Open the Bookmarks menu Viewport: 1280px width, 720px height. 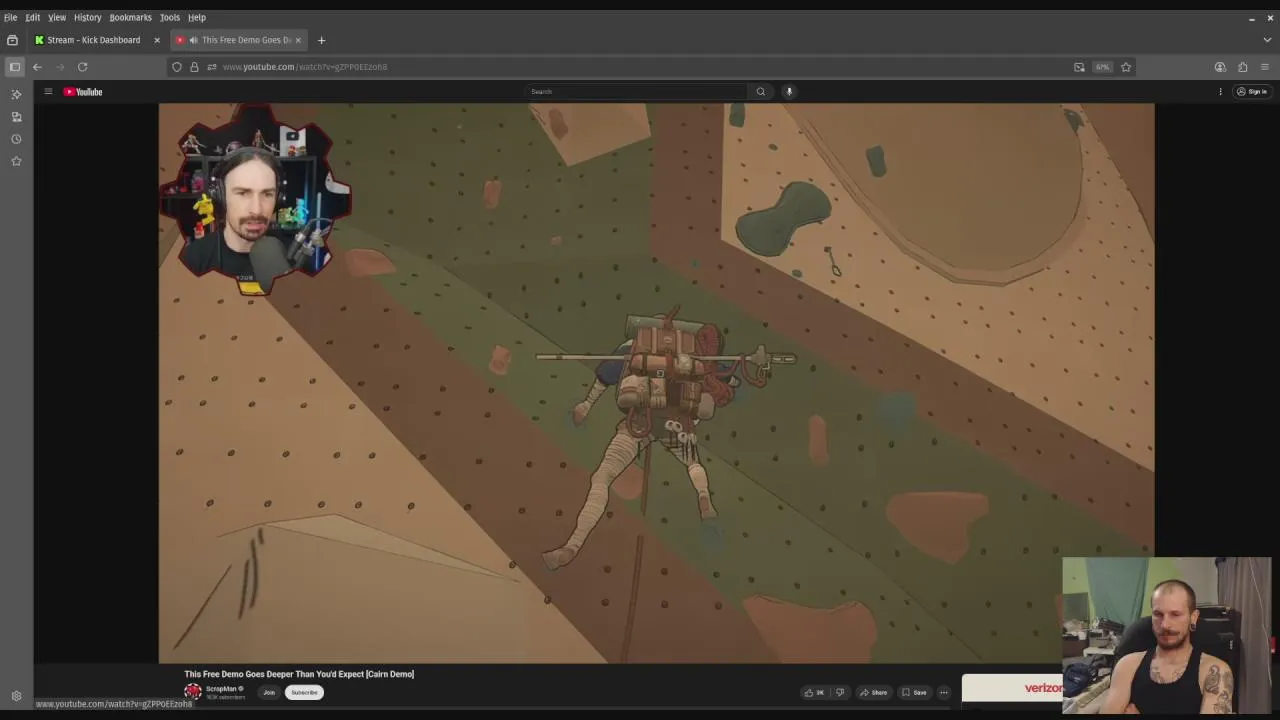point(130,17)
